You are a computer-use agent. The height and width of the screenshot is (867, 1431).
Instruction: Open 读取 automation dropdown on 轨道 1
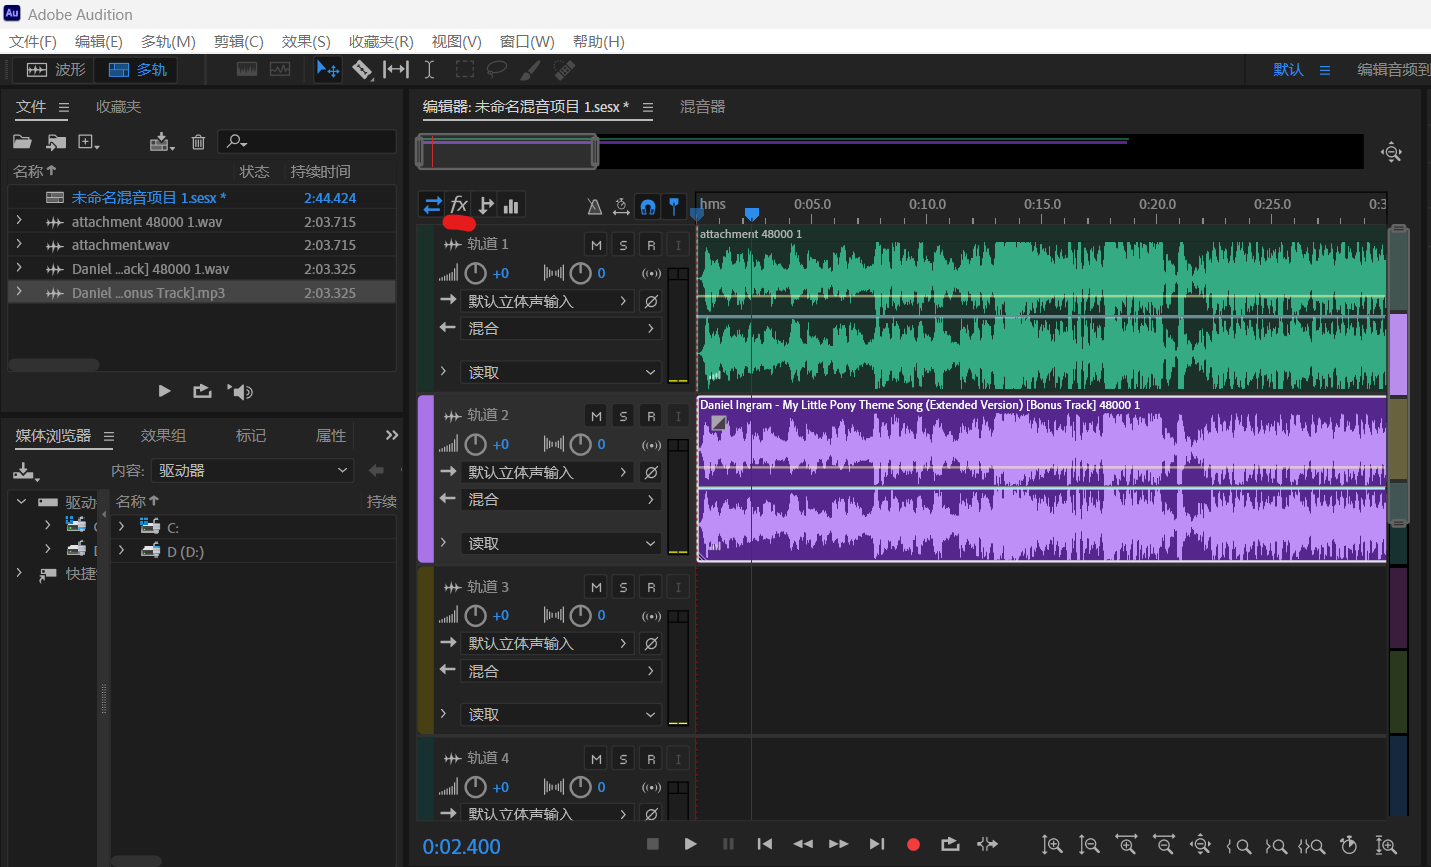[560, 372]
